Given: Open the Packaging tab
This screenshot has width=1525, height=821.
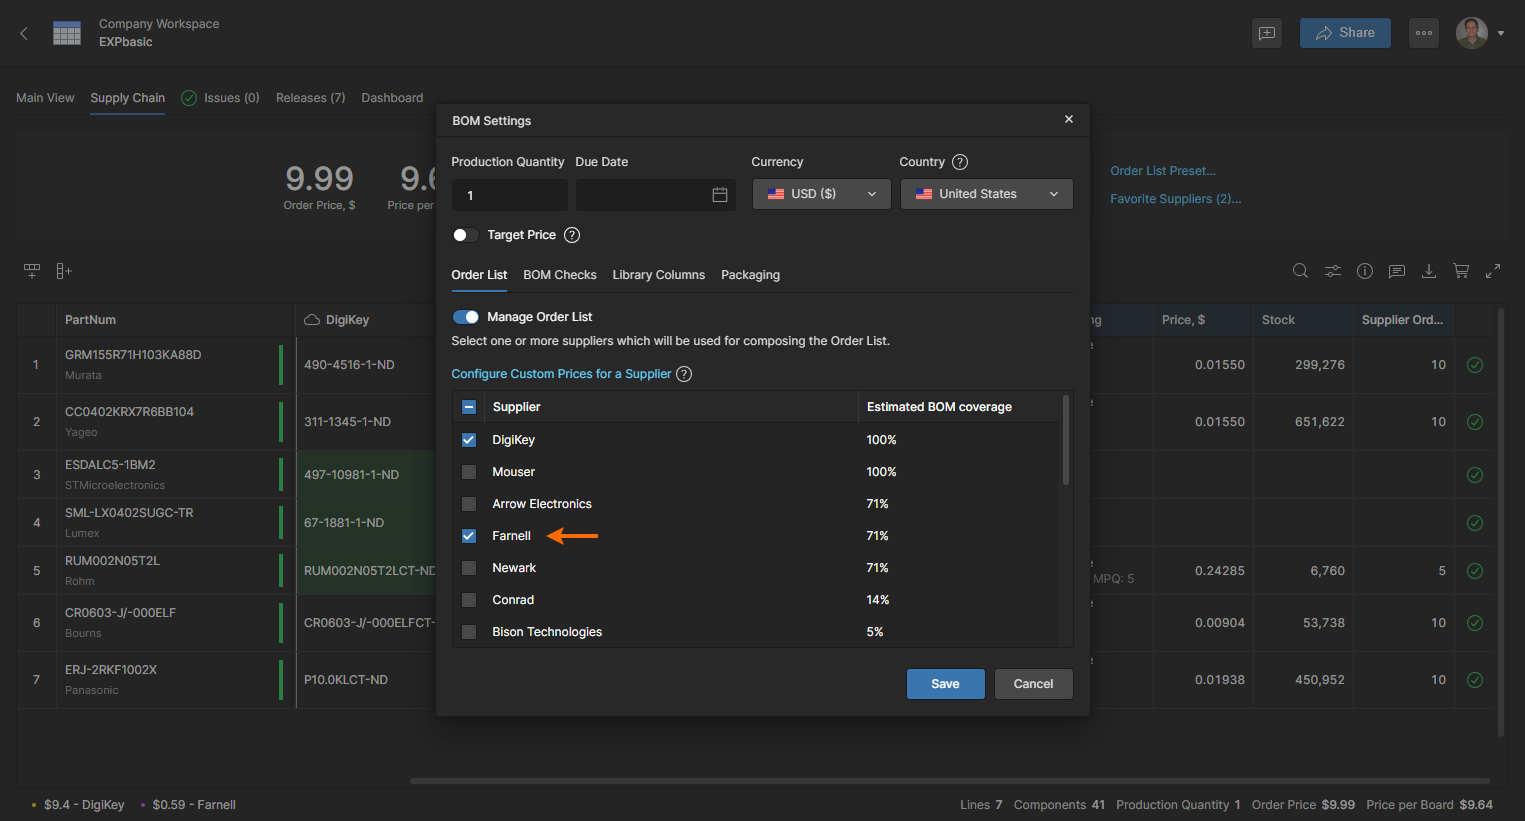Looking at the screenshot, I should (x=750, y=275).
